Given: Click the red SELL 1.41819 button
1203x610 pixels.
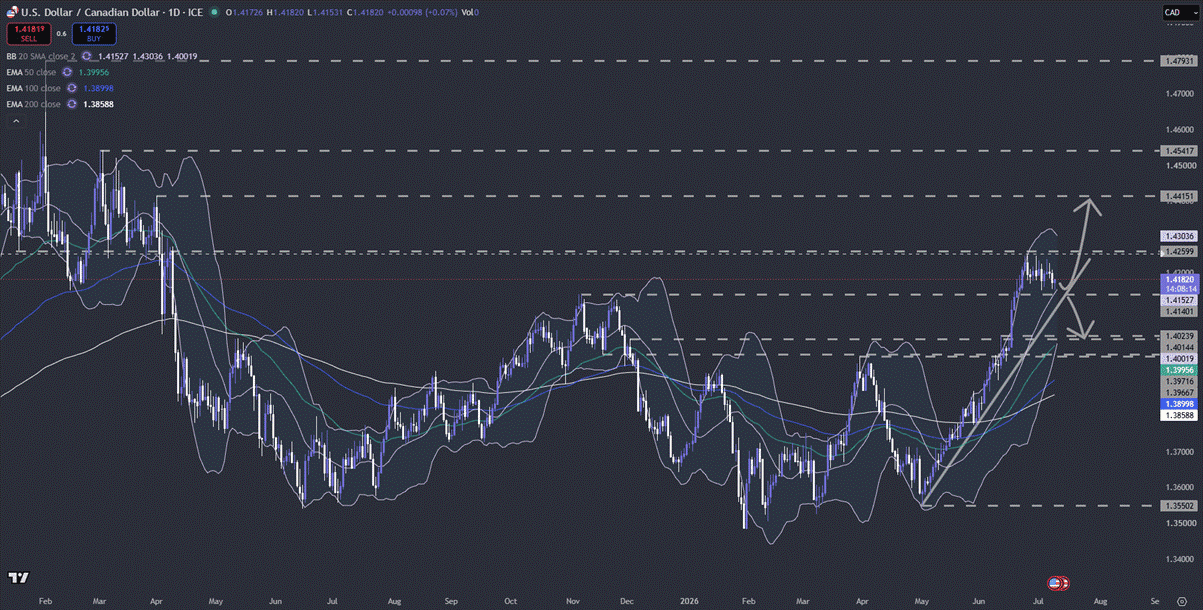Looking at the screenshot, I should pos(28,33).
